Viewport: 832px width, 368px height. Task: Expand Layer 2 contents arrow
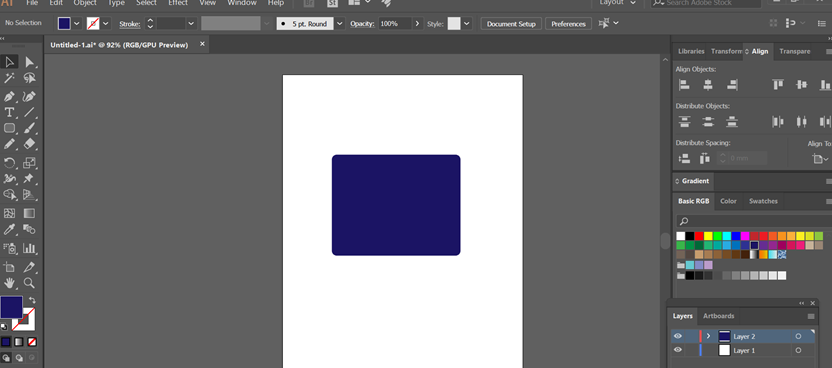coord(708,336)
